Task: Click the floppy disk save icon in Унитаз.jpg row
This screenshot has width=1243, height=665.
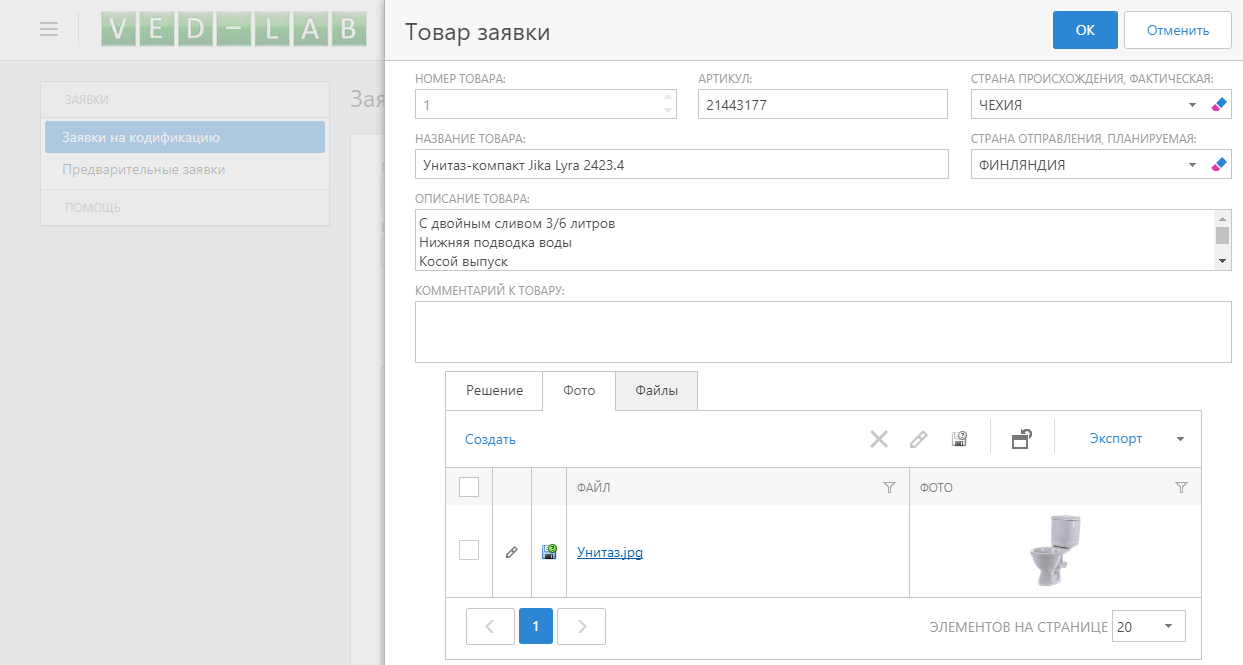Action: click(549, 551)
